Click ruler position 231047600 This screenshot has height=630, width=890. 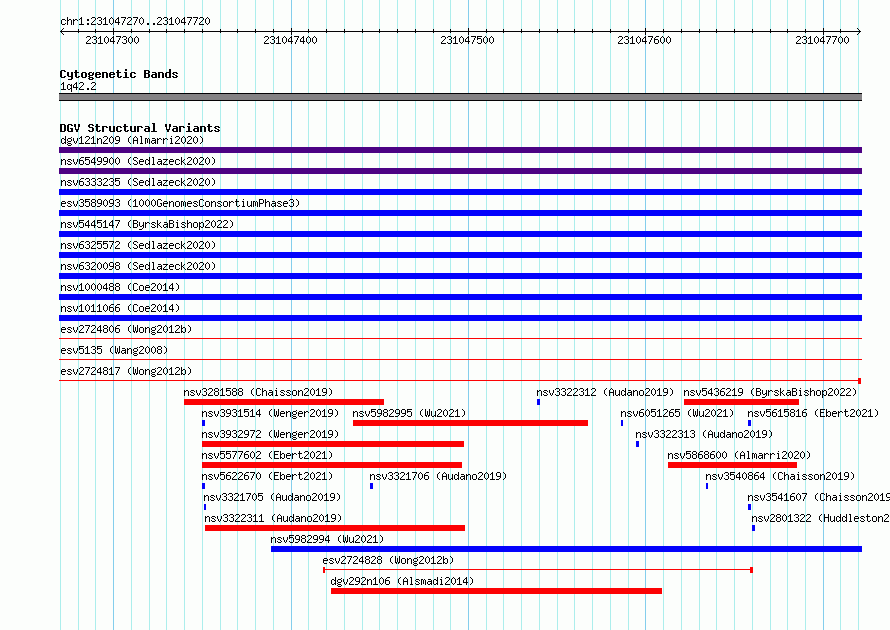pos(644,40)
